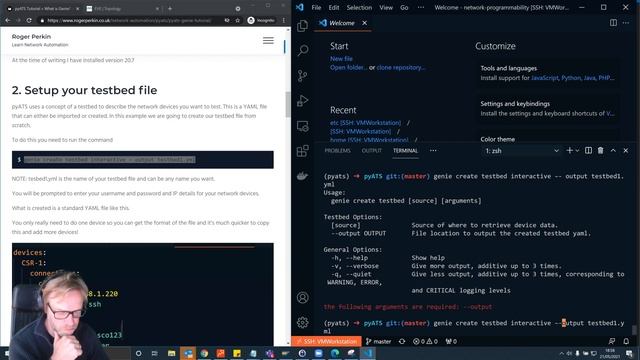Open the View menu in VS Code

point(386,7)
